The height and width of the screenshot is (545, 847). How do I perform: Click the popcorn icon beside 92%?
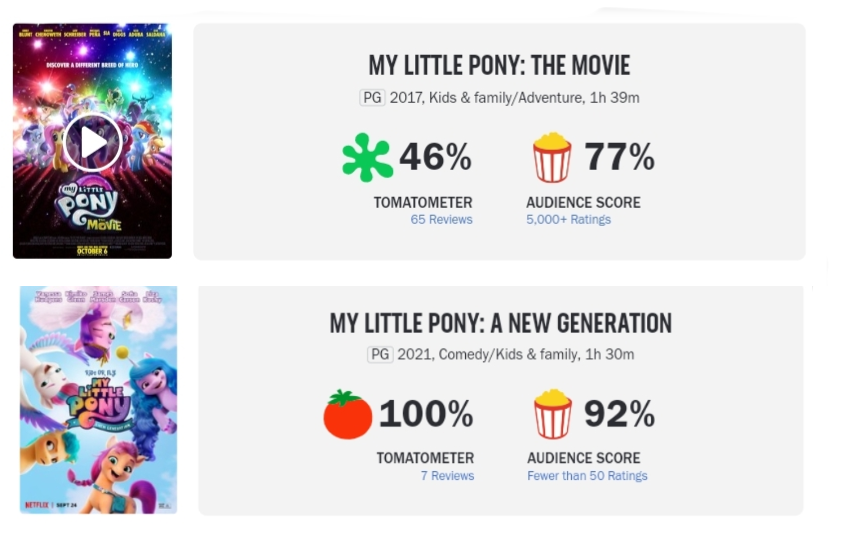(552, 414)
